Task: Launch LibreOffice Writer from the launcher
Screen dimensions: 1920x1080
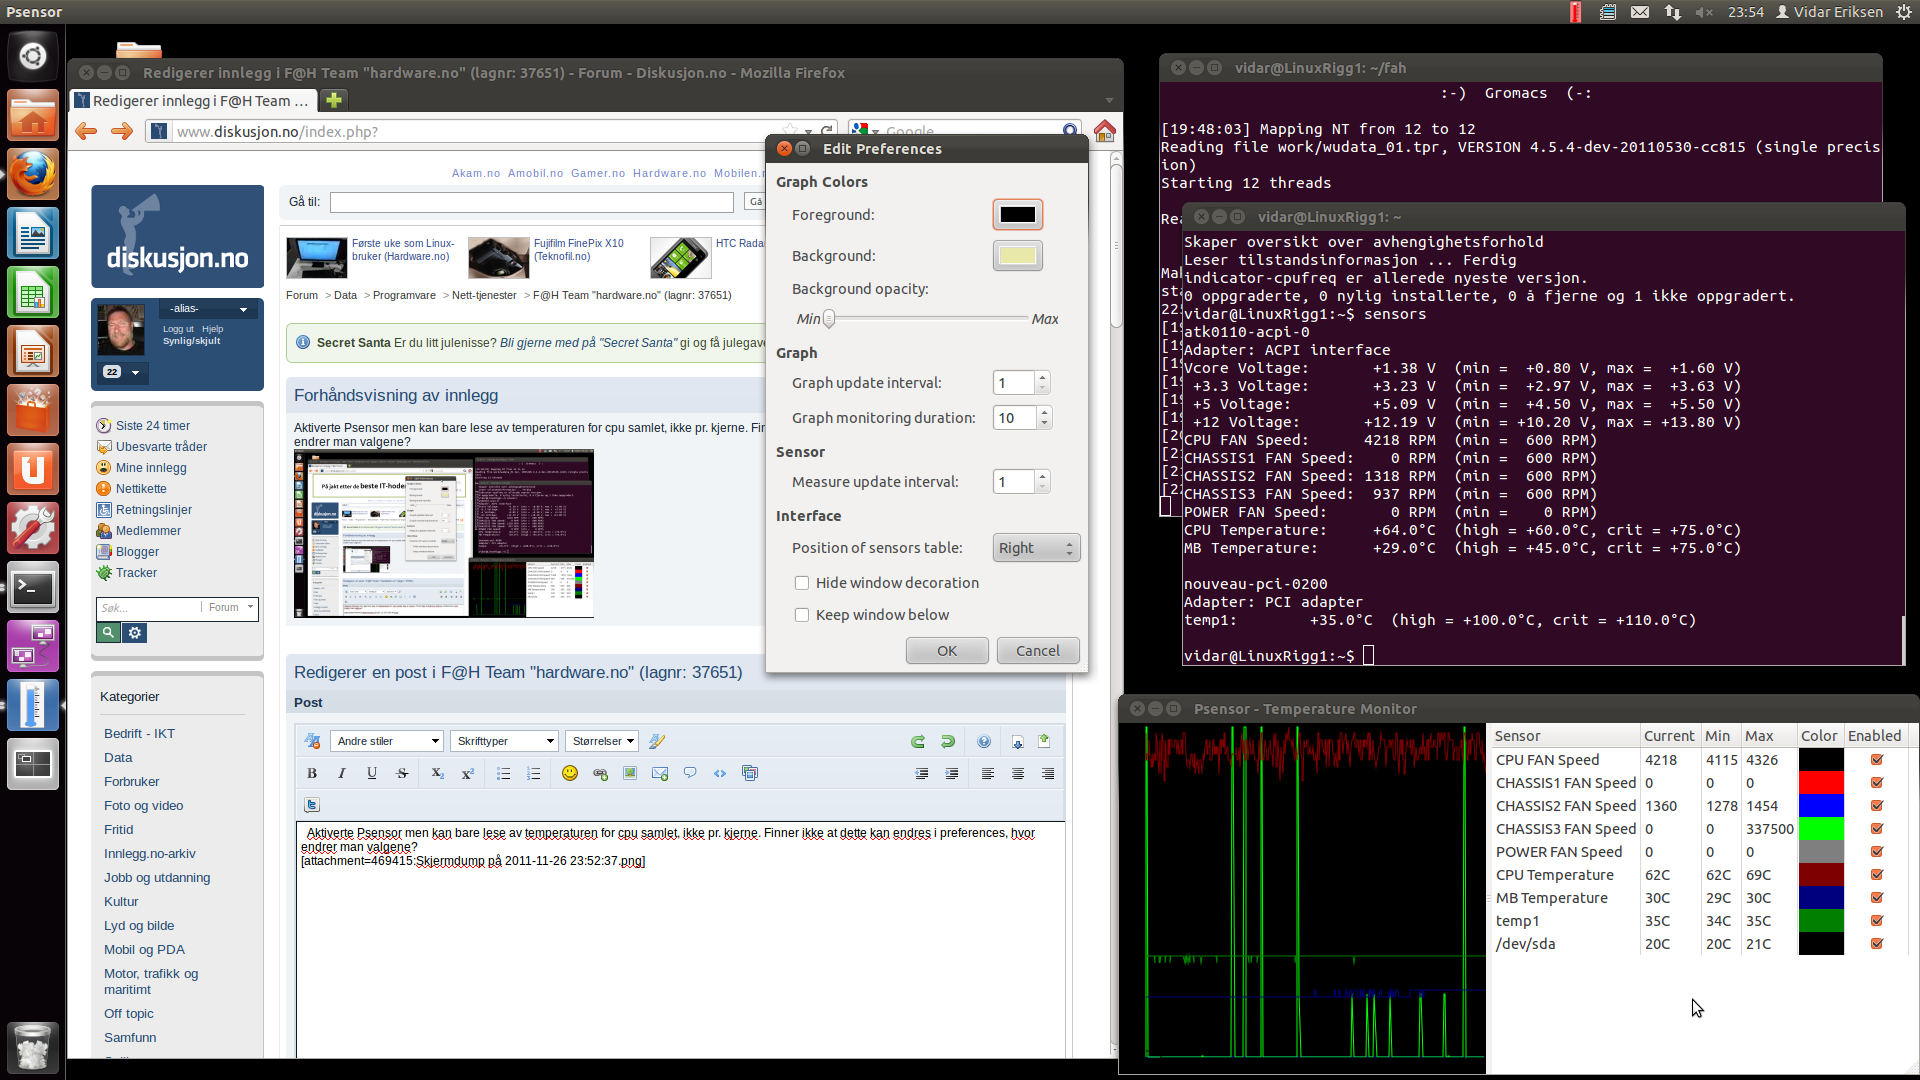Action: coord(33,234)
